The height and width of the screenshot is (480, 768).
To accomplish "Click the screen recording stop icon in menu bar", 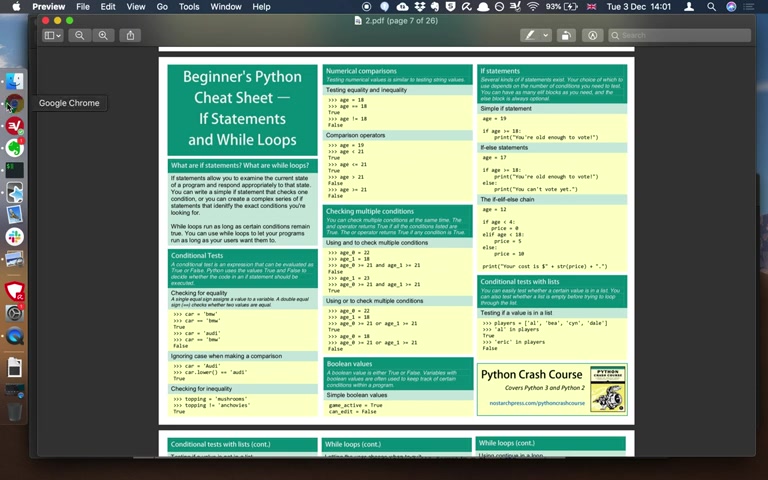I will tap(366, 6).
